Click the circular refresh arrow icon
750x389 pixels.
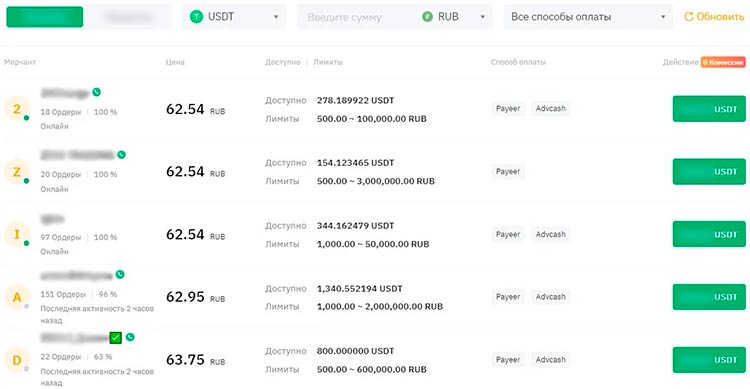[x=688, y=17]
